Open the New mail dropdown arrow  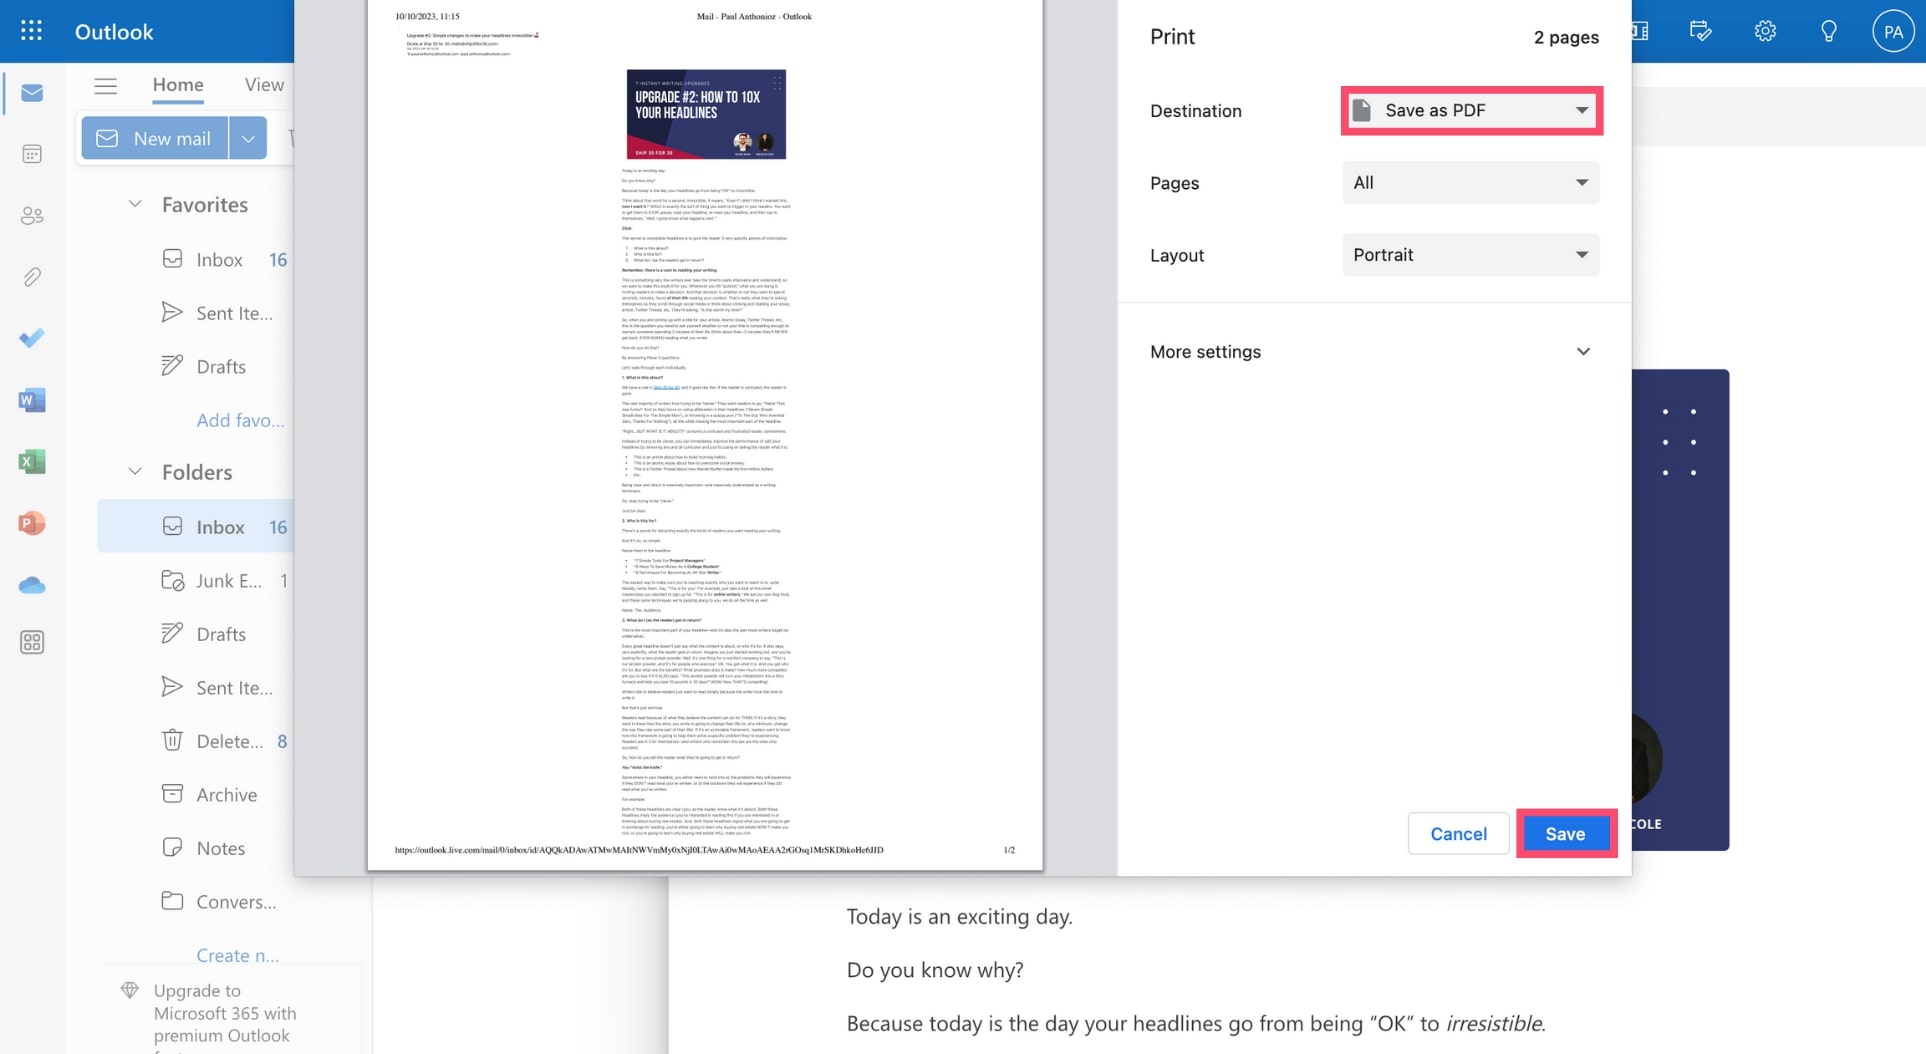point(248,138)
